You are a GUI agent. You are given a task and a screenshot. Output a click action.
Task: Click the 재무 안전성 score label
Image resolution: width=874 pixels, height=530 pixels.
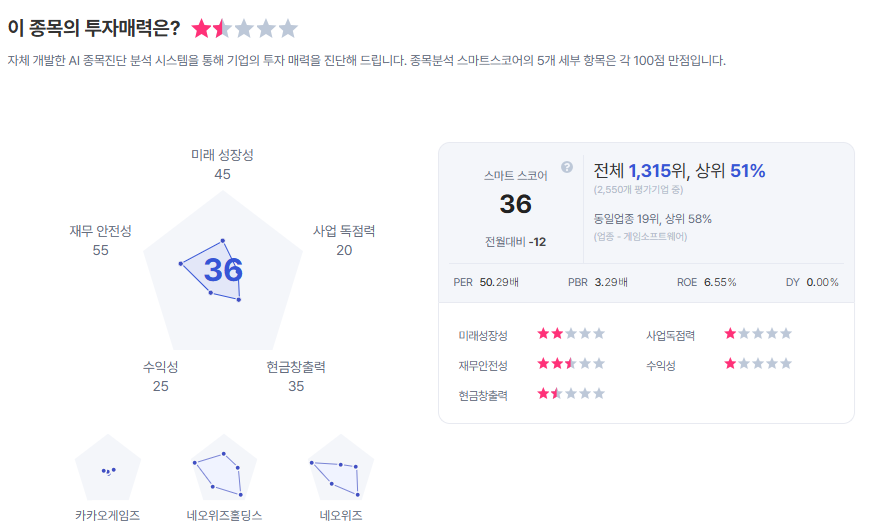[x=100, y=240]
